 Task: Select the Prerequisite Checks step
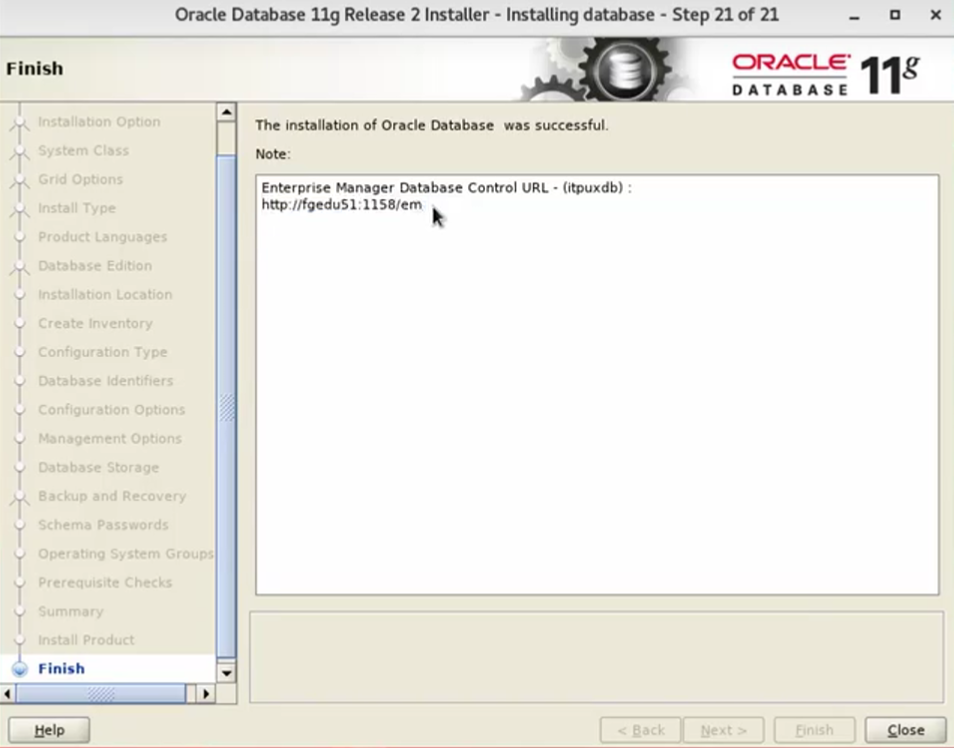(x=105, y=582)
